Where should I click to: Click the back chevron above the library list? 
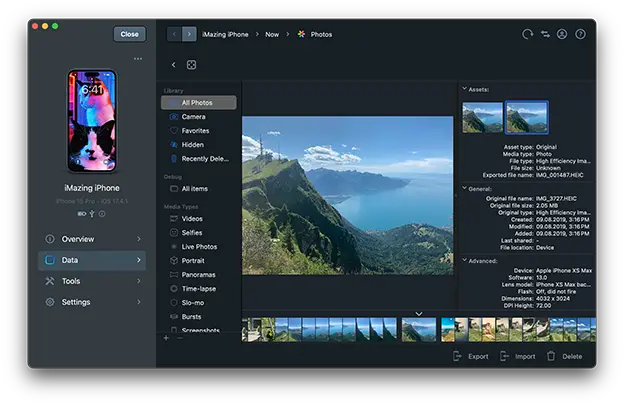tap(174, 64)
